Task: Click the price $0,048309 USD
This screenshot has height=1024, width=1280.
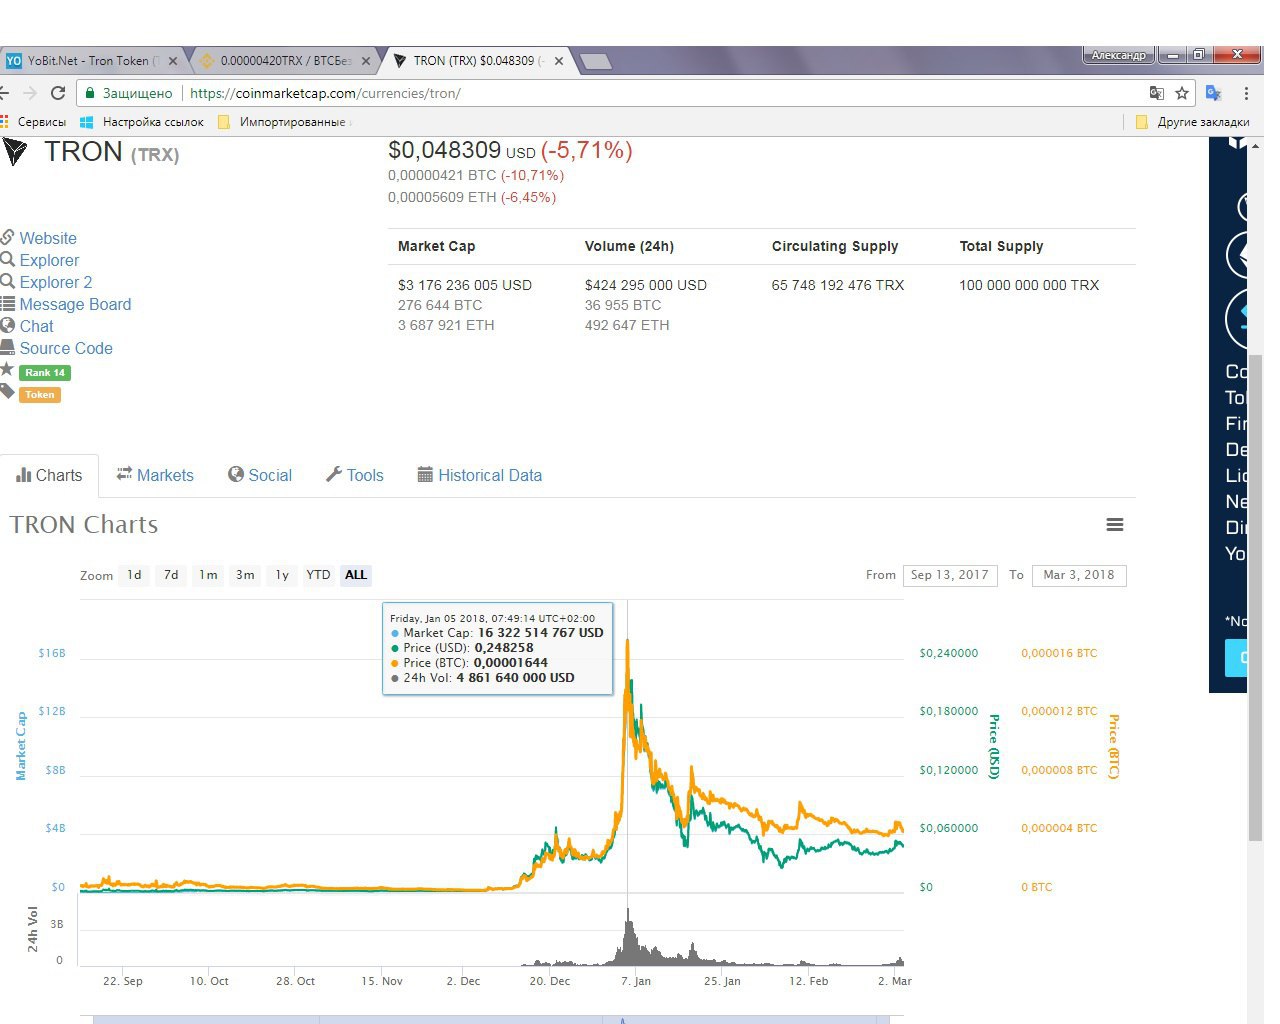Action: [462, 151]
